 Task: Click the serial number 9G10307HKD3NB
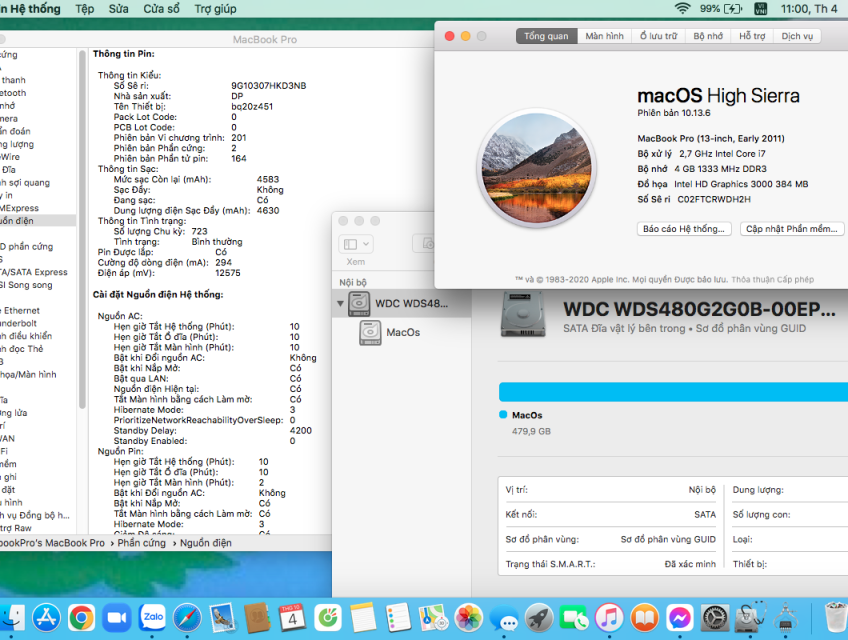click(269, 85)
